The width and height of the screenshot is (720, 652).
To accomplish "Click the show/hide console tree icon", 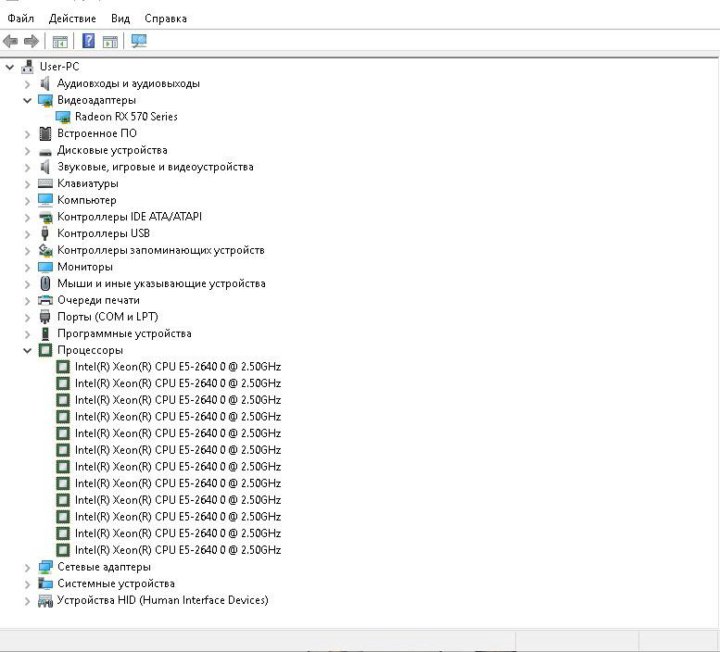I will click(60, 41).
